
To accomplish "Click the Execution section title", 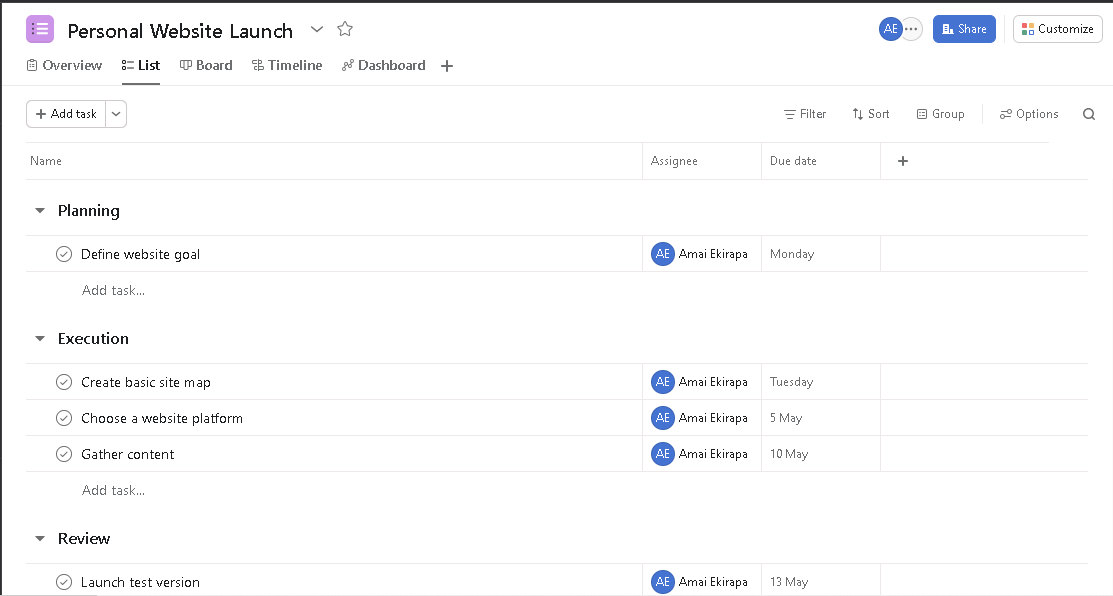I will (93, 338).
